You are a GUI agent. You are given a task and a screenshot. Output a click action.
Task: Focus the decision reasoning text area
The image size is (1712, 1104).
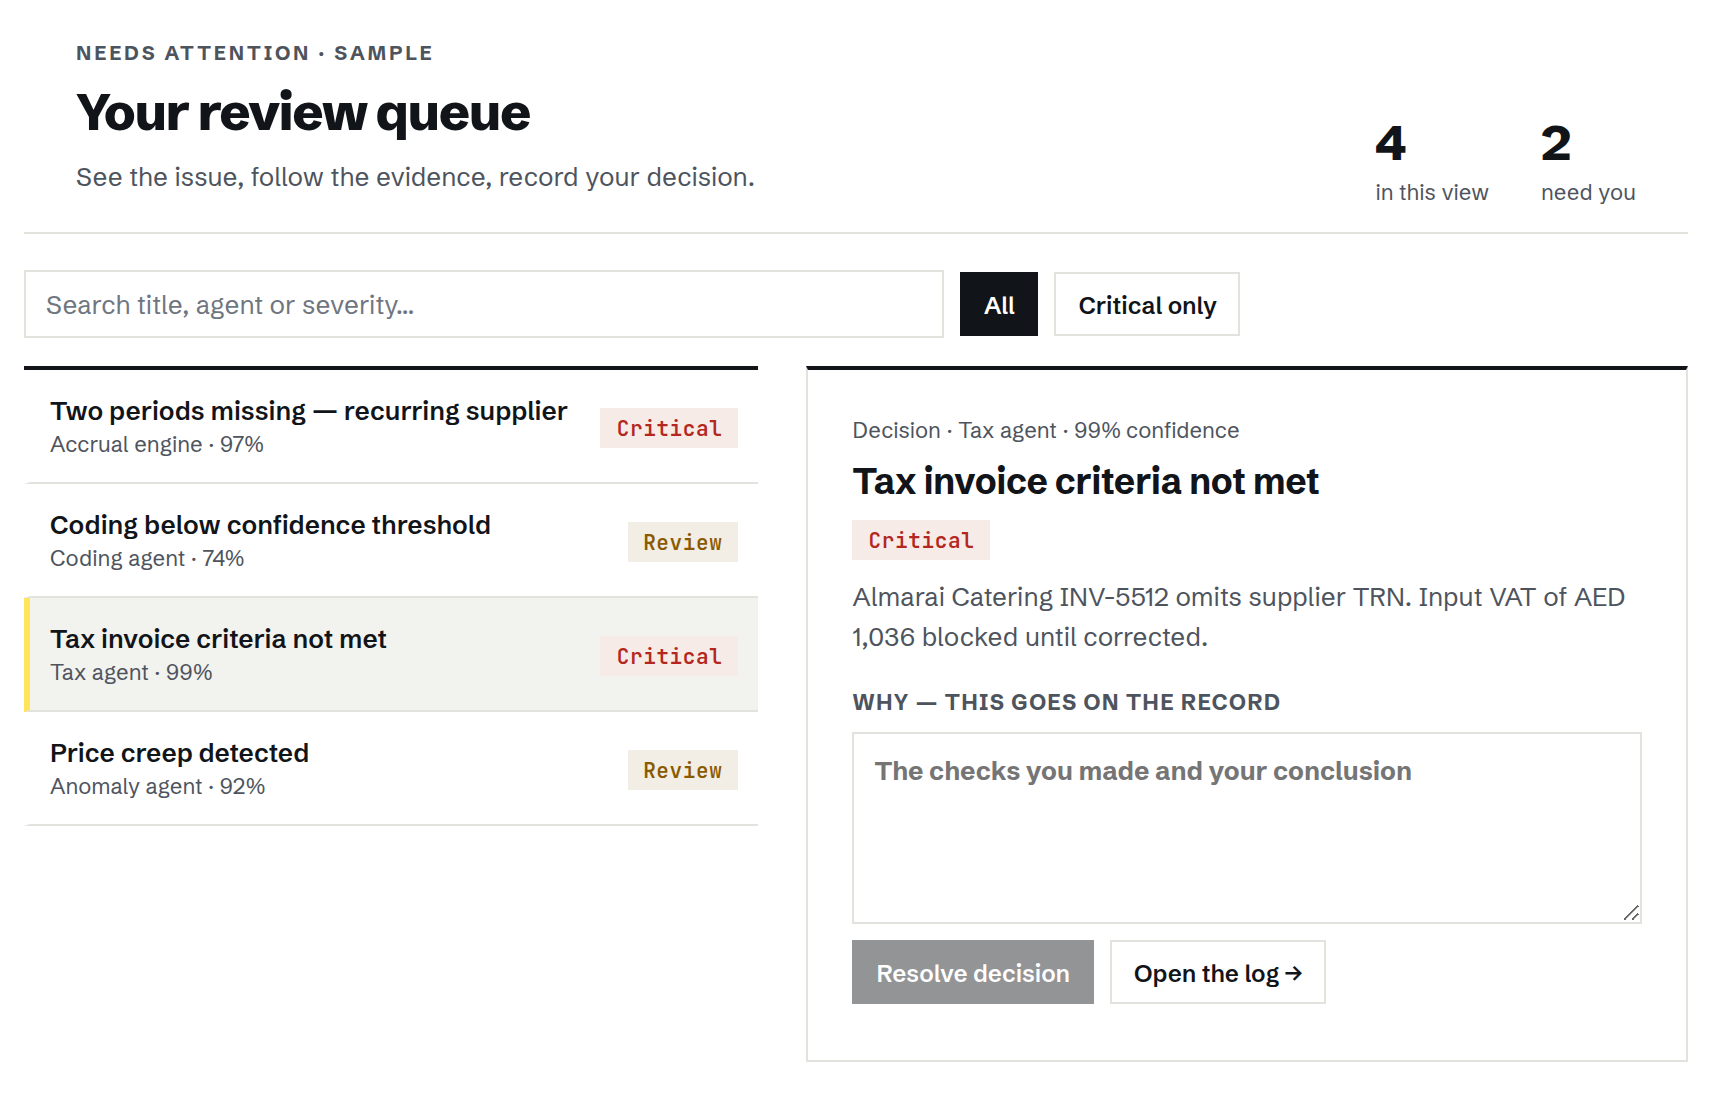[x=1247, y=828]
